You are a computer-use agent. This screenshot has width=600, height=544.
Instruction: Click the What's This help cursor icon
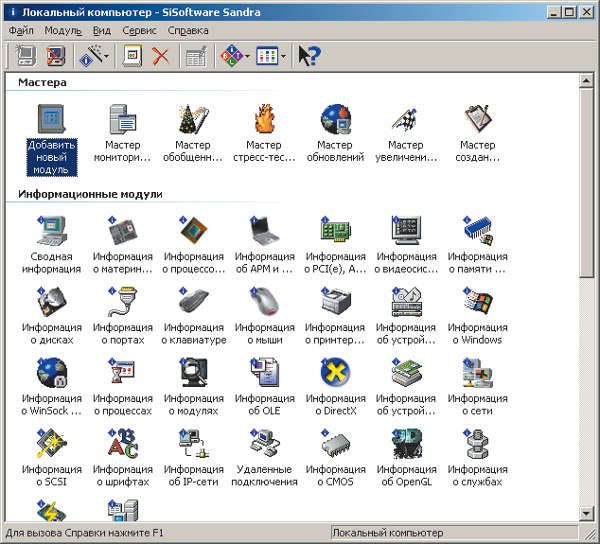click(x=309, y=56)
